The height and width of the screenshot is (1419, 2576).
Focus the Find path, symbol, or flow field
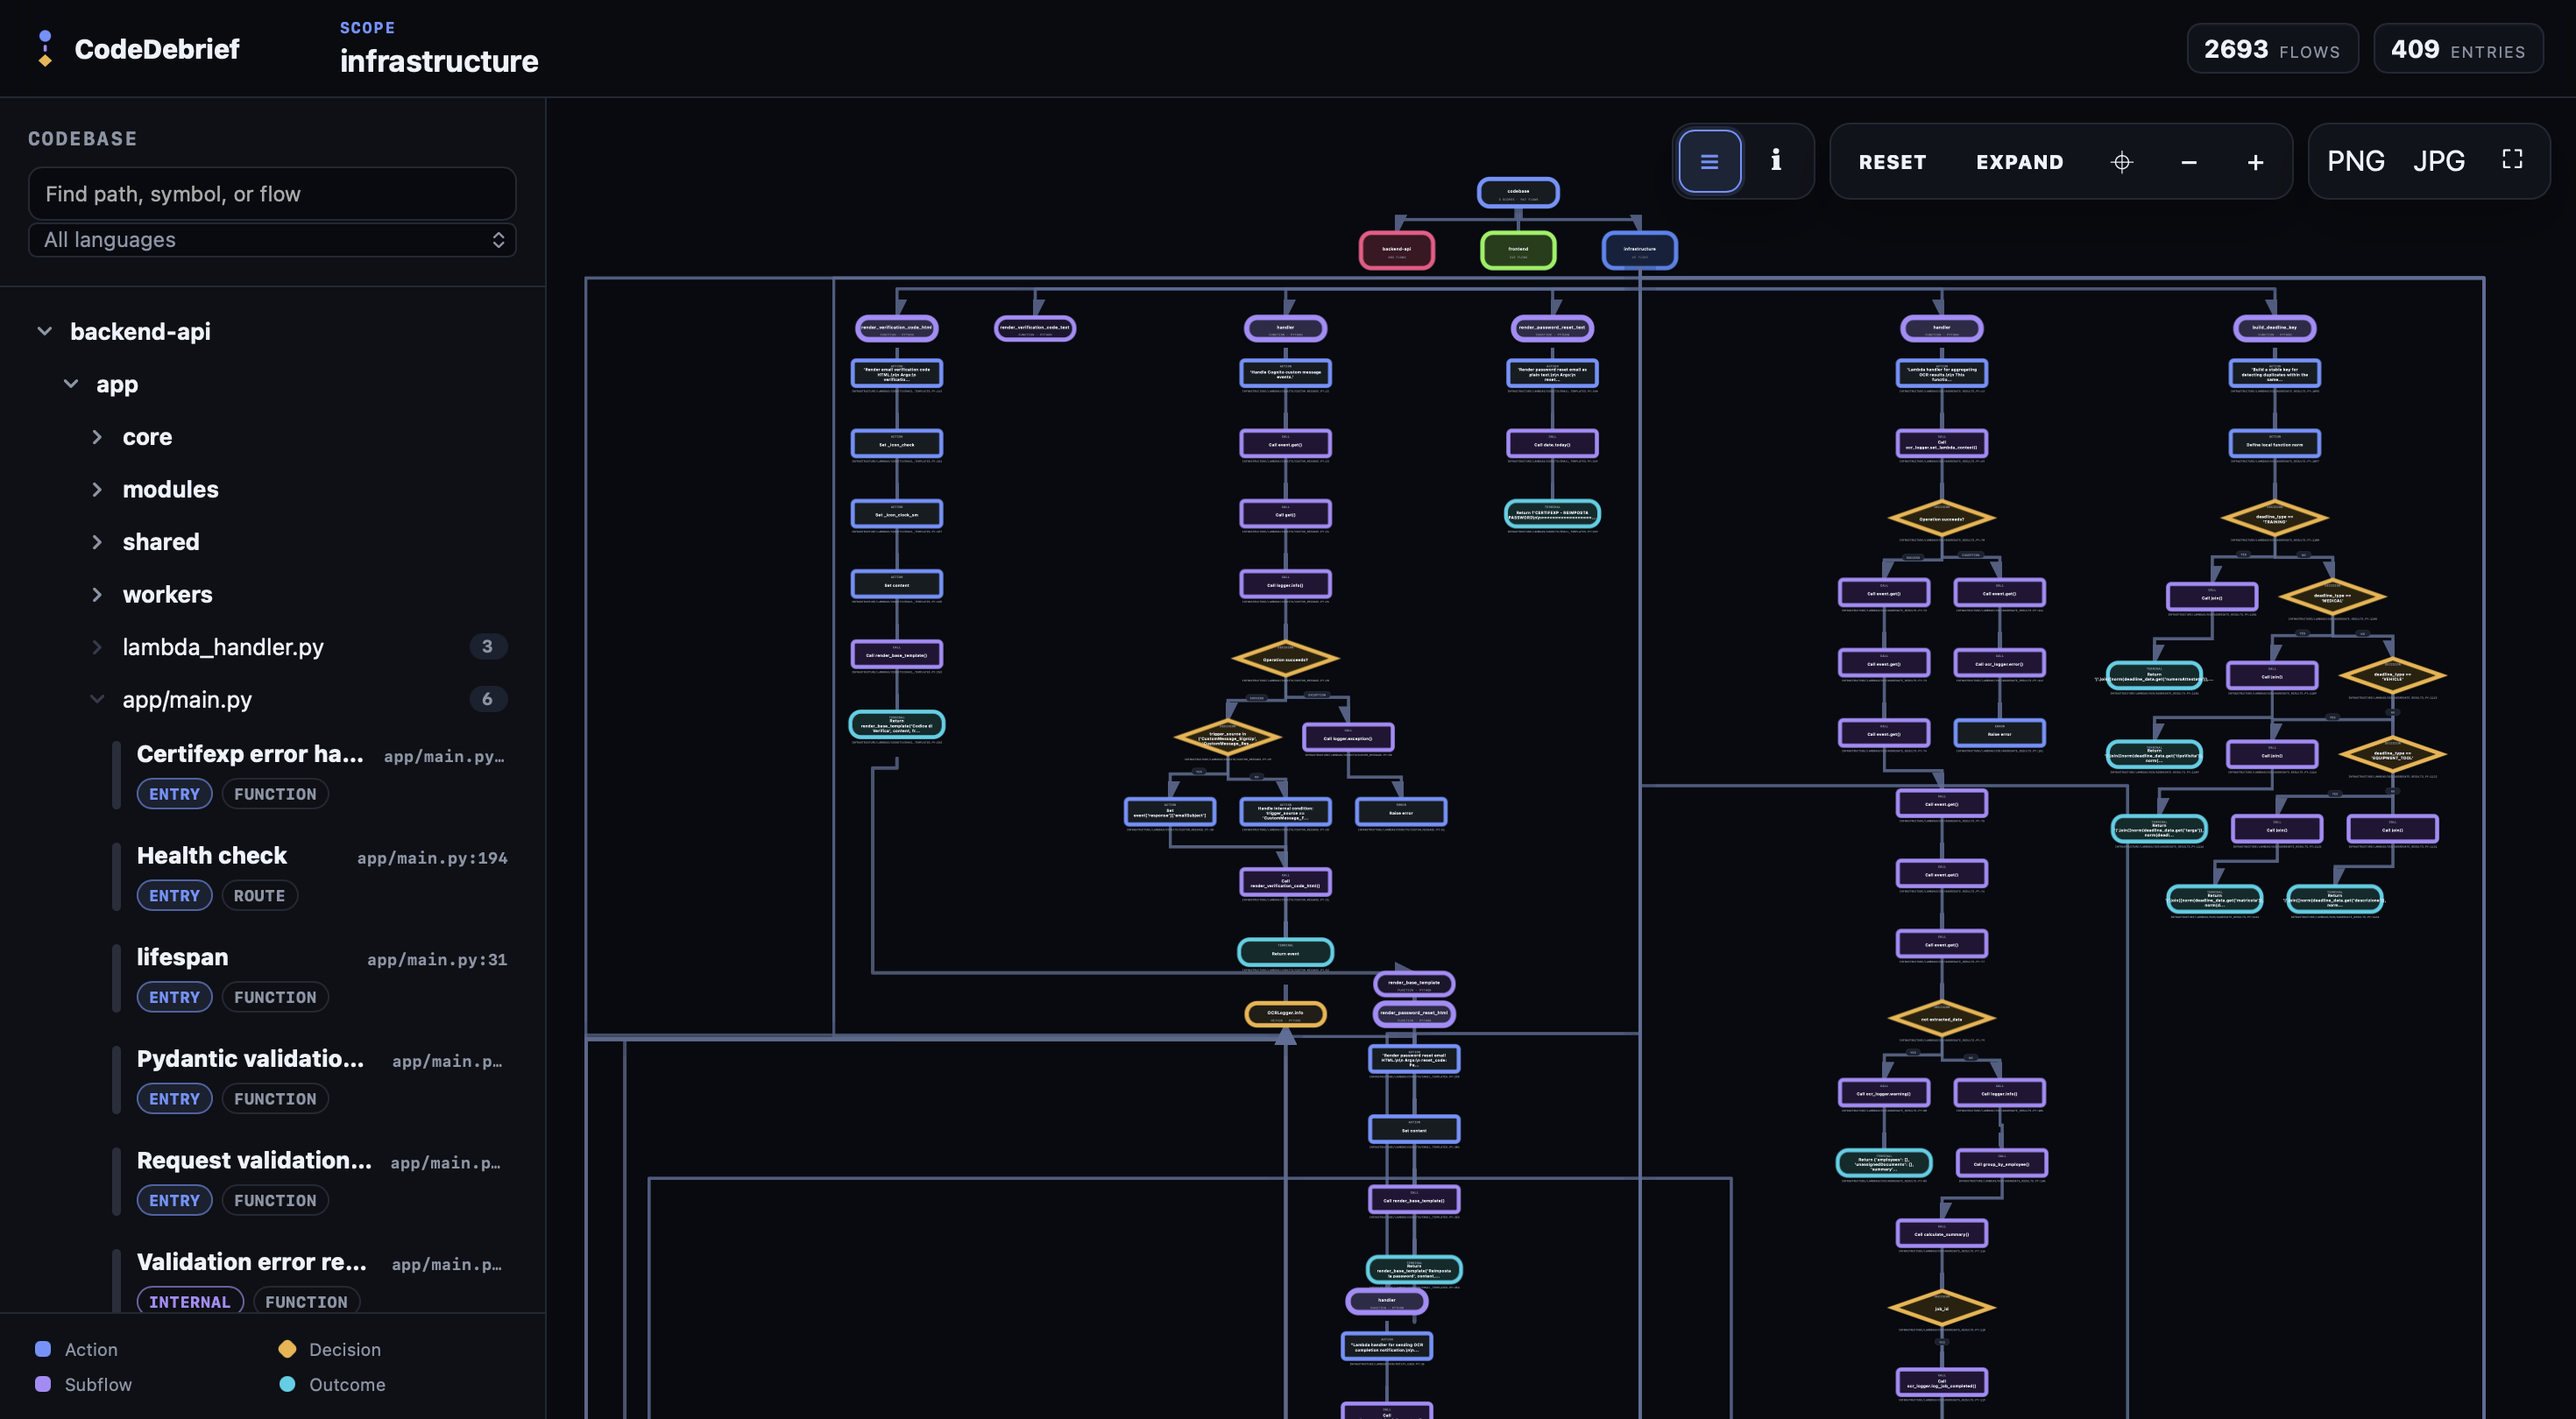272,194
